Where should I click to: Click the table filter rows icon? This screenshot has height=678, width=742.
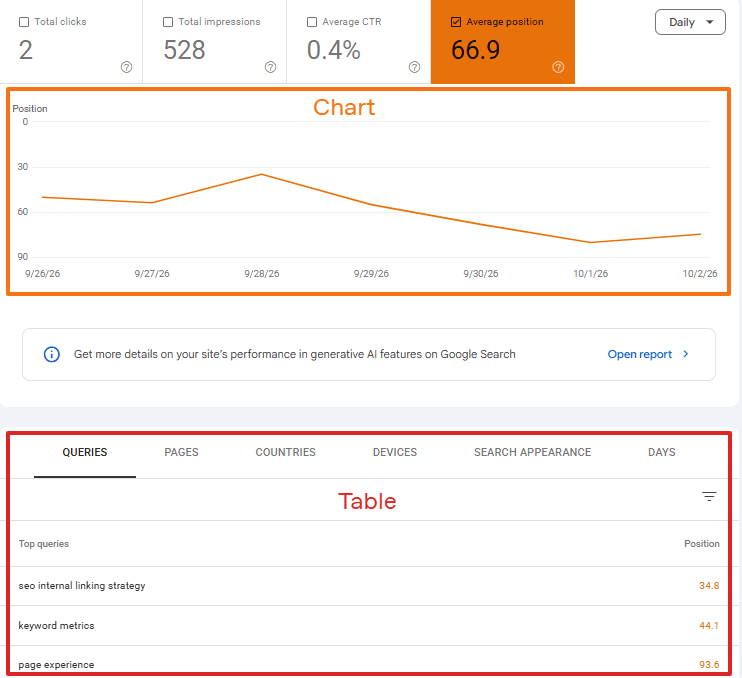pos(709,496)
